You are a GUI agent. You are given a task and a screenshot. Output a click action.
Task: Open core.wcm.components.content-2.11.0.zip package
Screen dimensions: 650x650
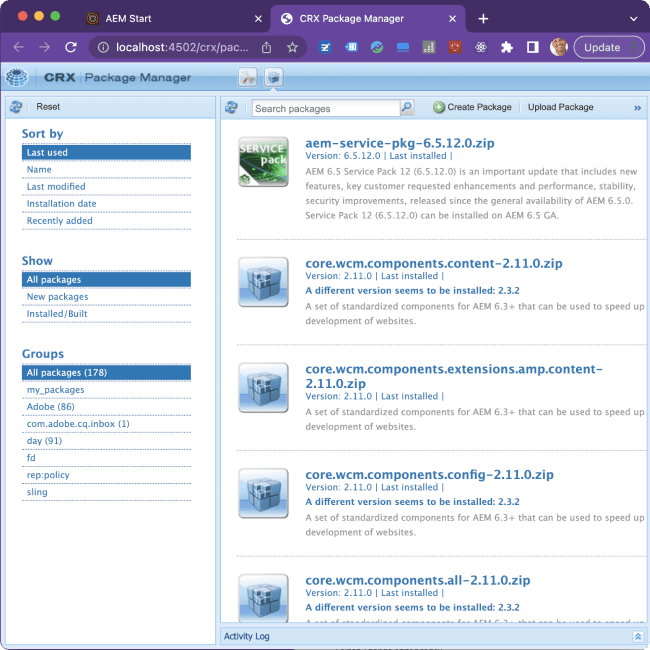434,263
